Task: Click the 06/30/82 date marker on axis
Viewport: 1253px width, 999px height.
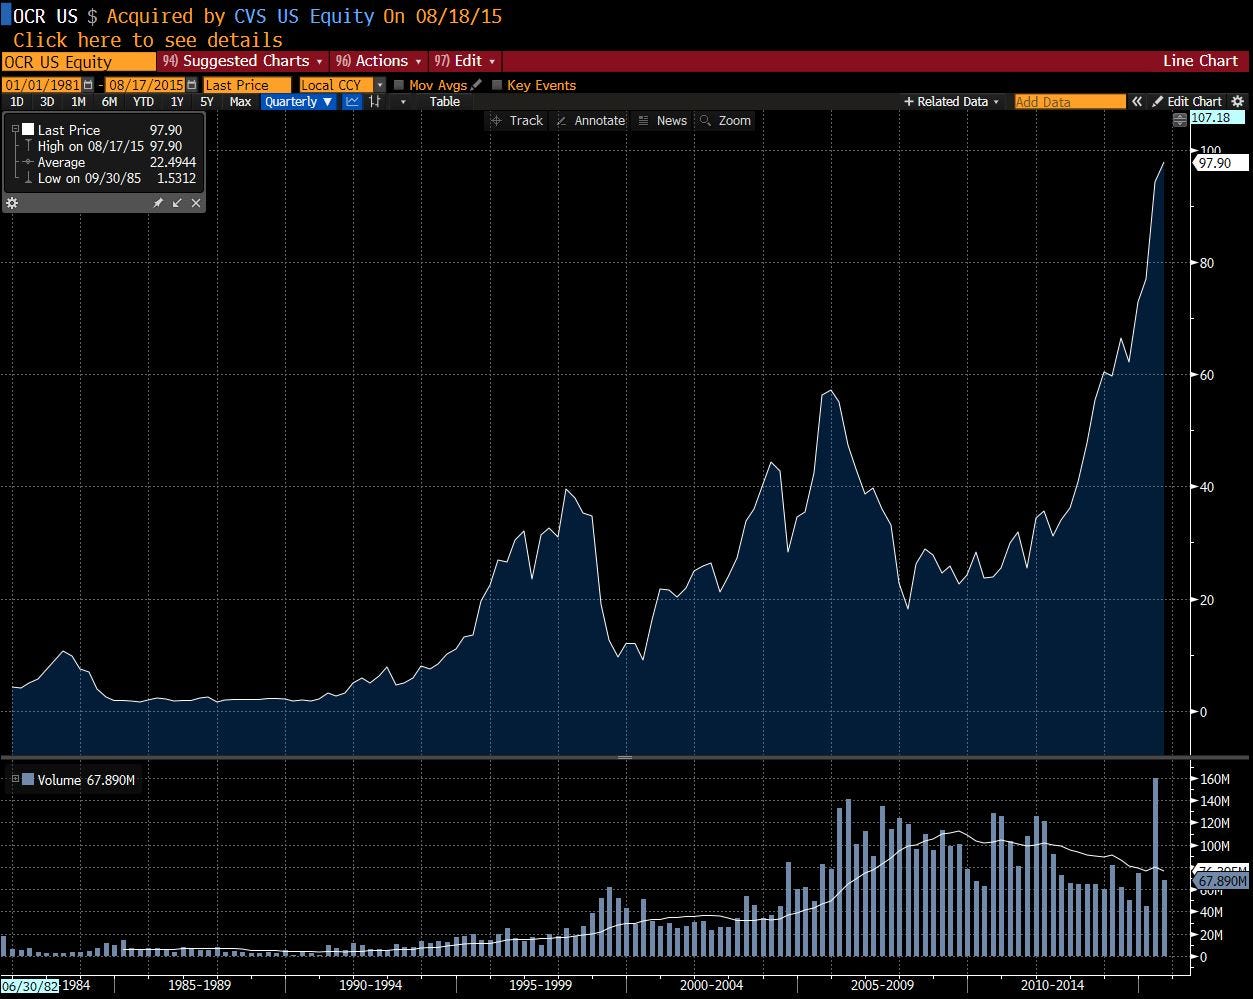Action: (30, 985)
